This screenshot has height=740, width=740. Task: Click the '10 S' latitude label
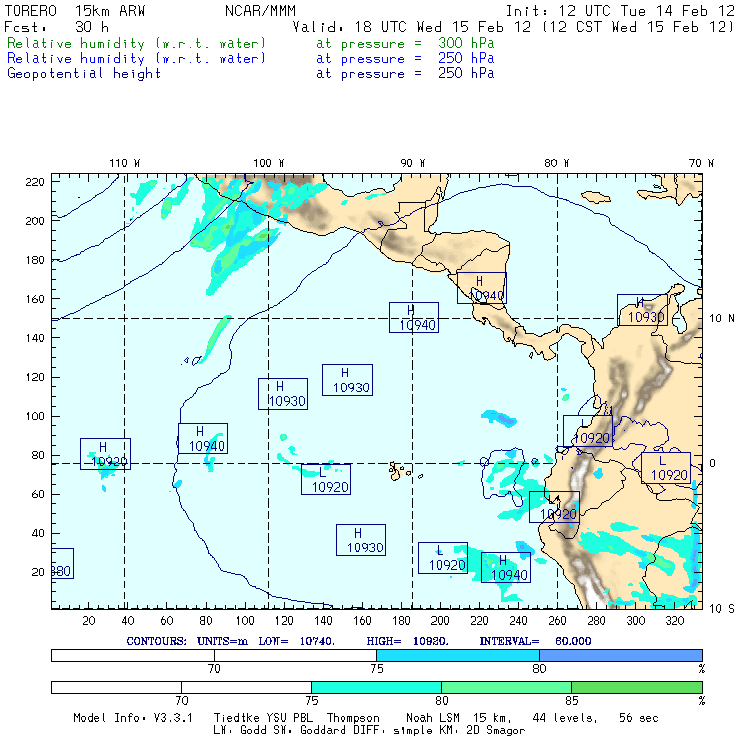coord(722,609)
